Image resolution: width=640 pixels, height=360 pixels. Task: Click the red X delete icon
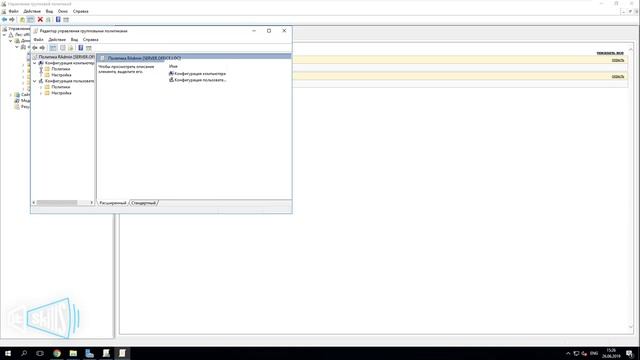click(x=40, y=20)
